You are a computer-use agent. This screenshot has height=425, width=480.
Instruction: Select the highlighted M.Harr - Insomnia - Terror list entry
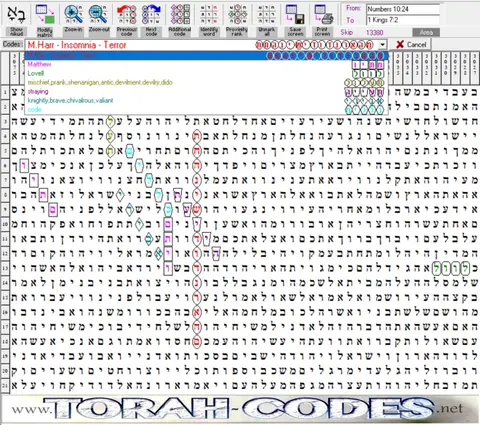pos(206,55)
